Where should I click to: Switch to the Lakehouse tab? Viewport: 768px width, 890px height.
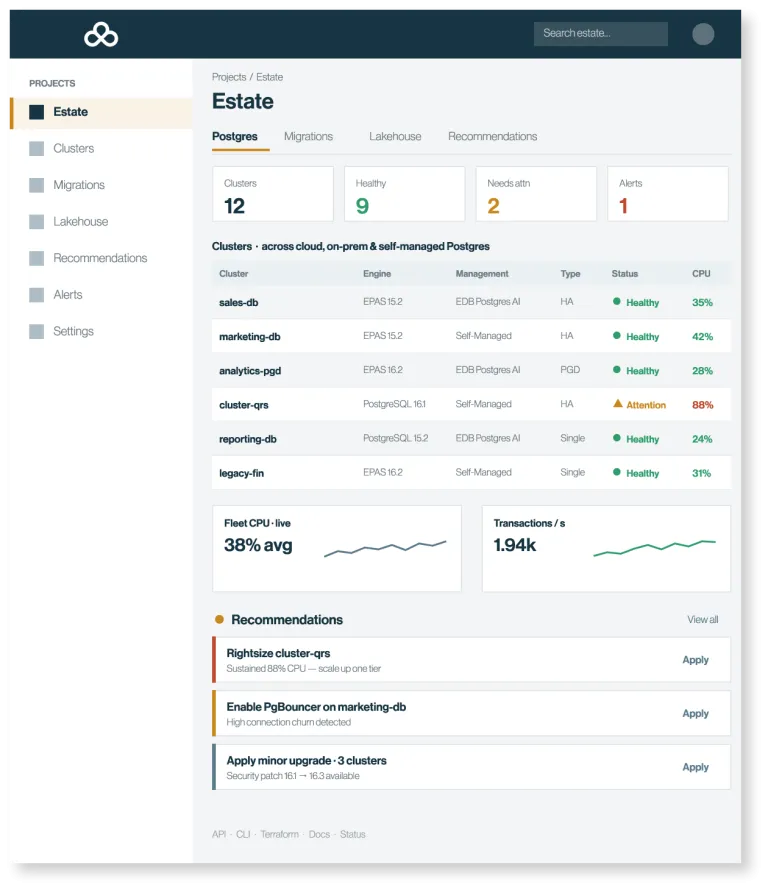(395, 136)
